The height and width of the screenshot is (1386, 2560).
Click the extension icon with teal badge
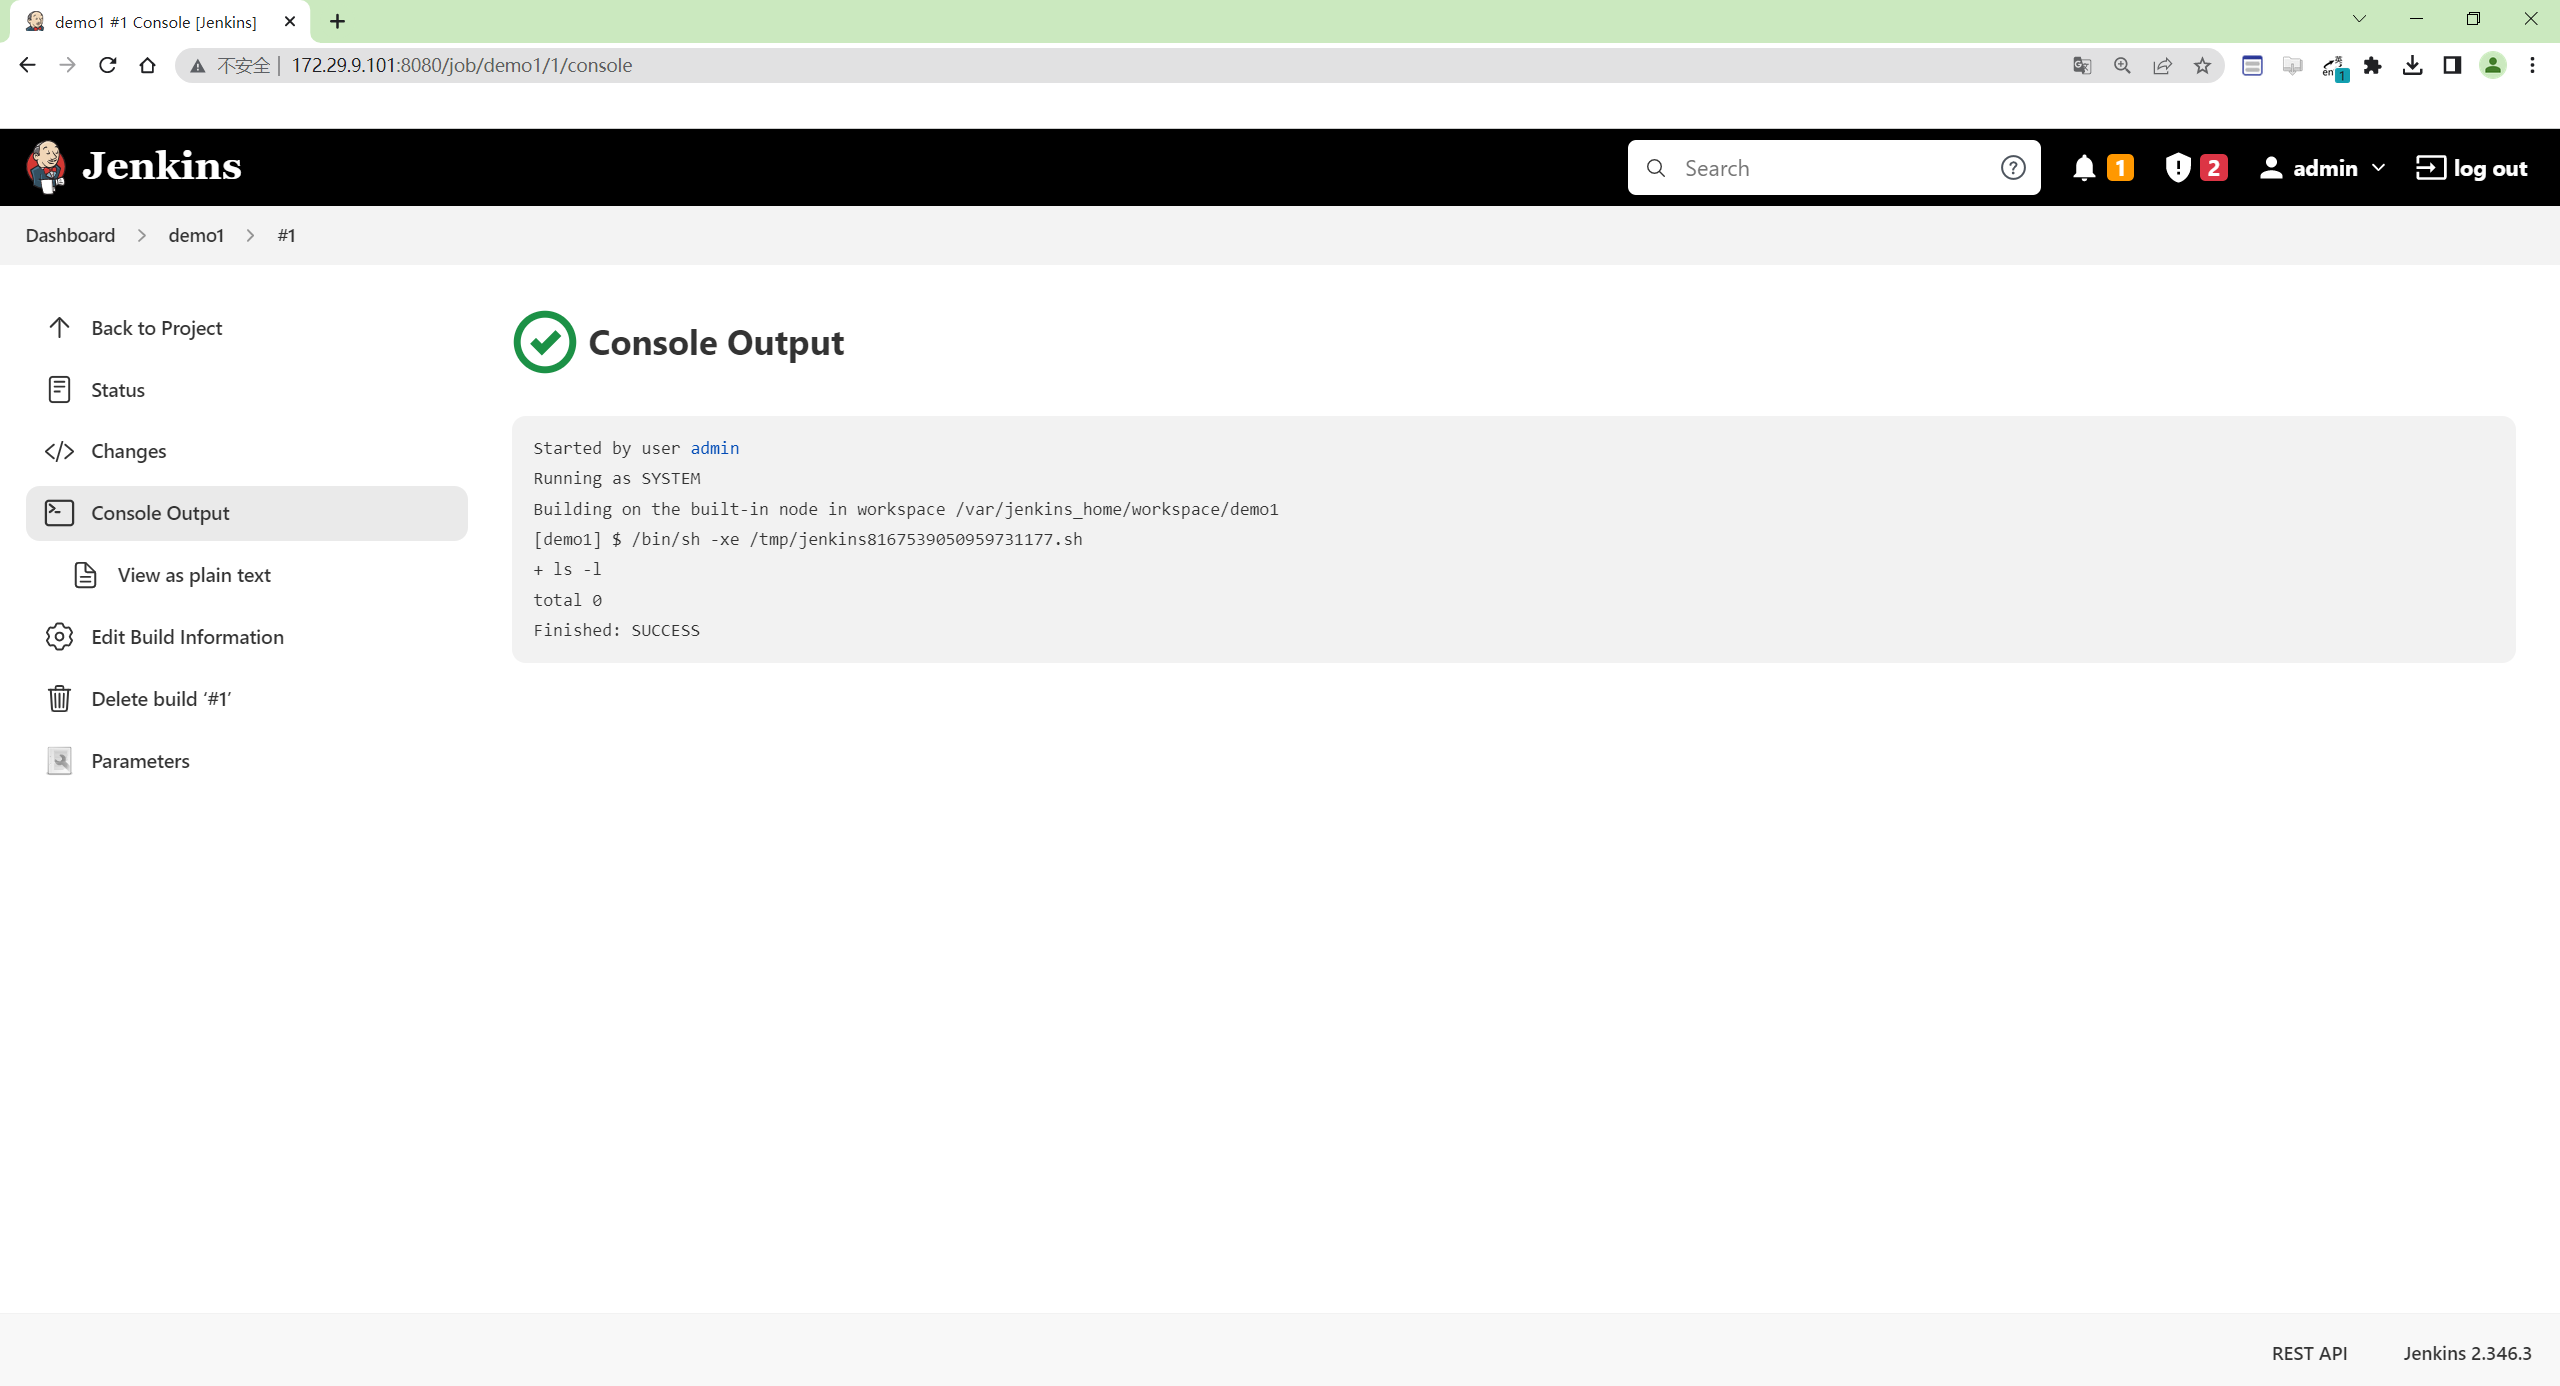2334,68
